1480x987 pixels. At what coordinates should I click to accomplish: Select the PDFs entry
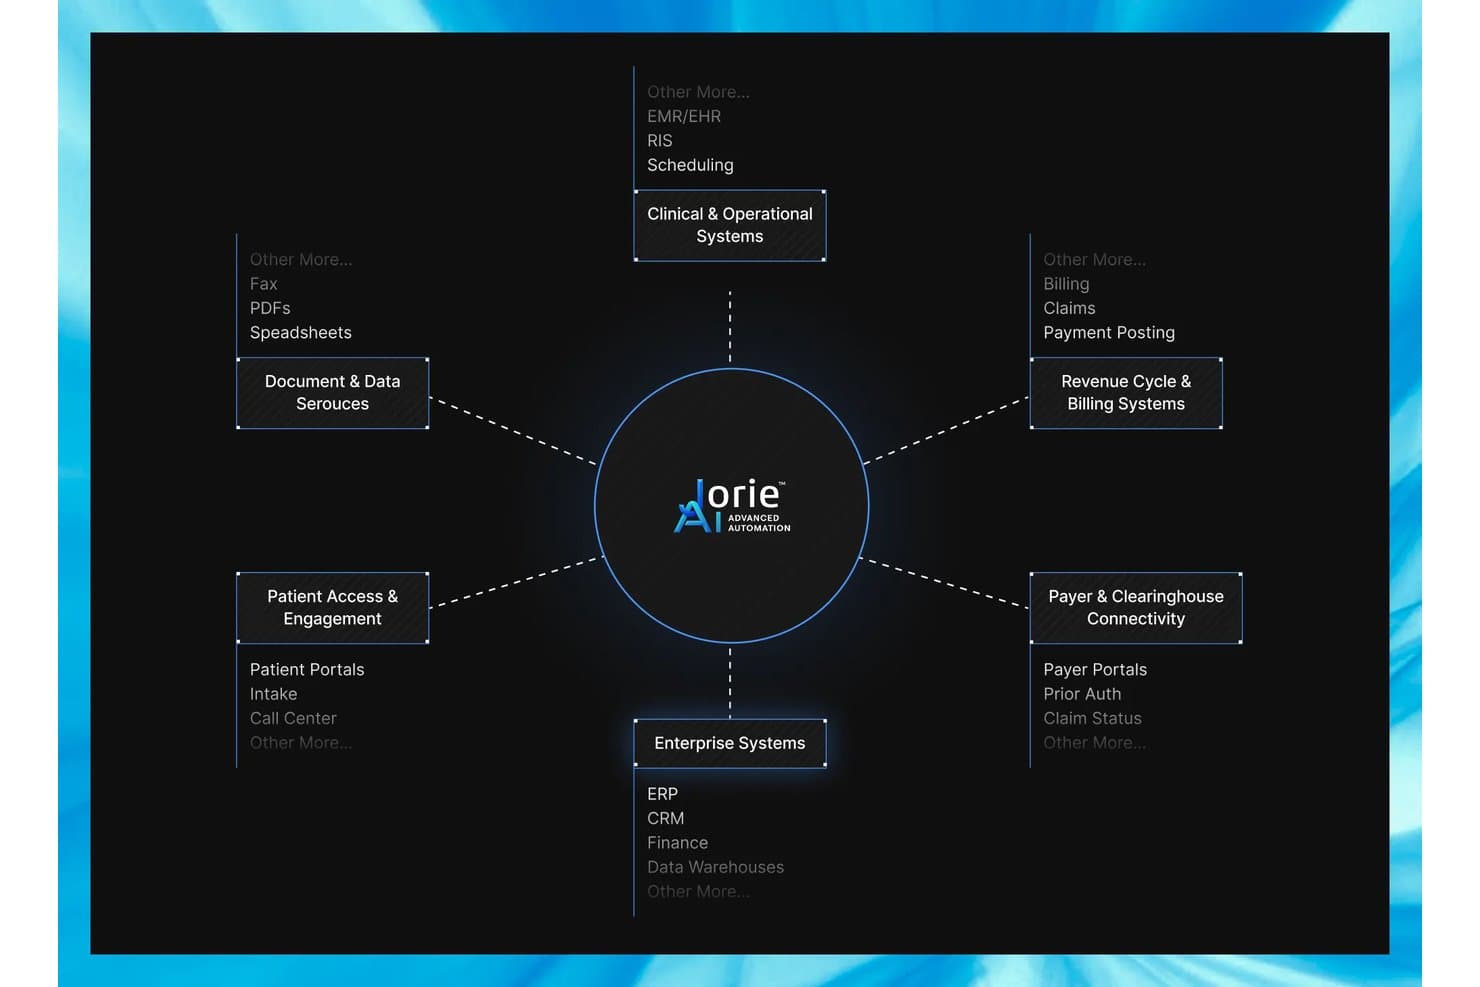coord(270,308)
